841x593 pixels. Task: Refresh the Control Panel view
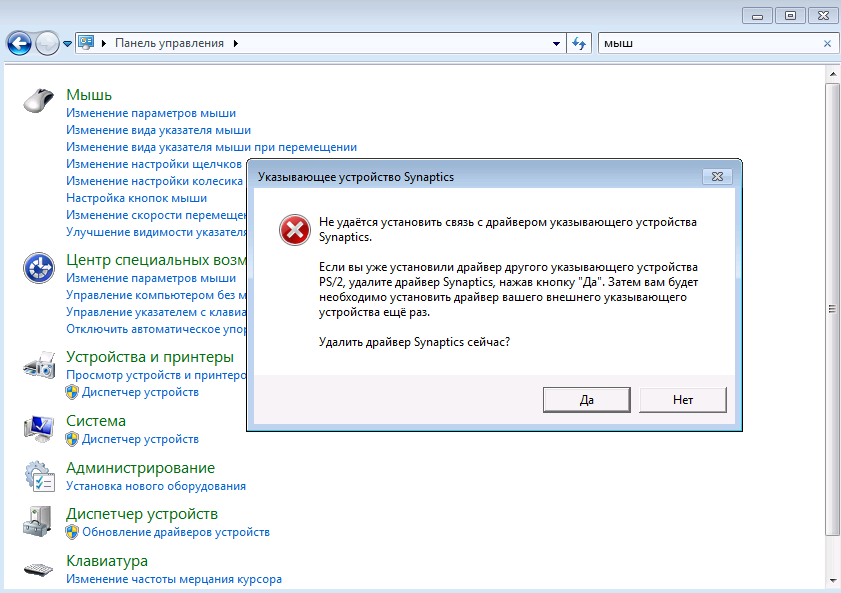tap(579, 43)
